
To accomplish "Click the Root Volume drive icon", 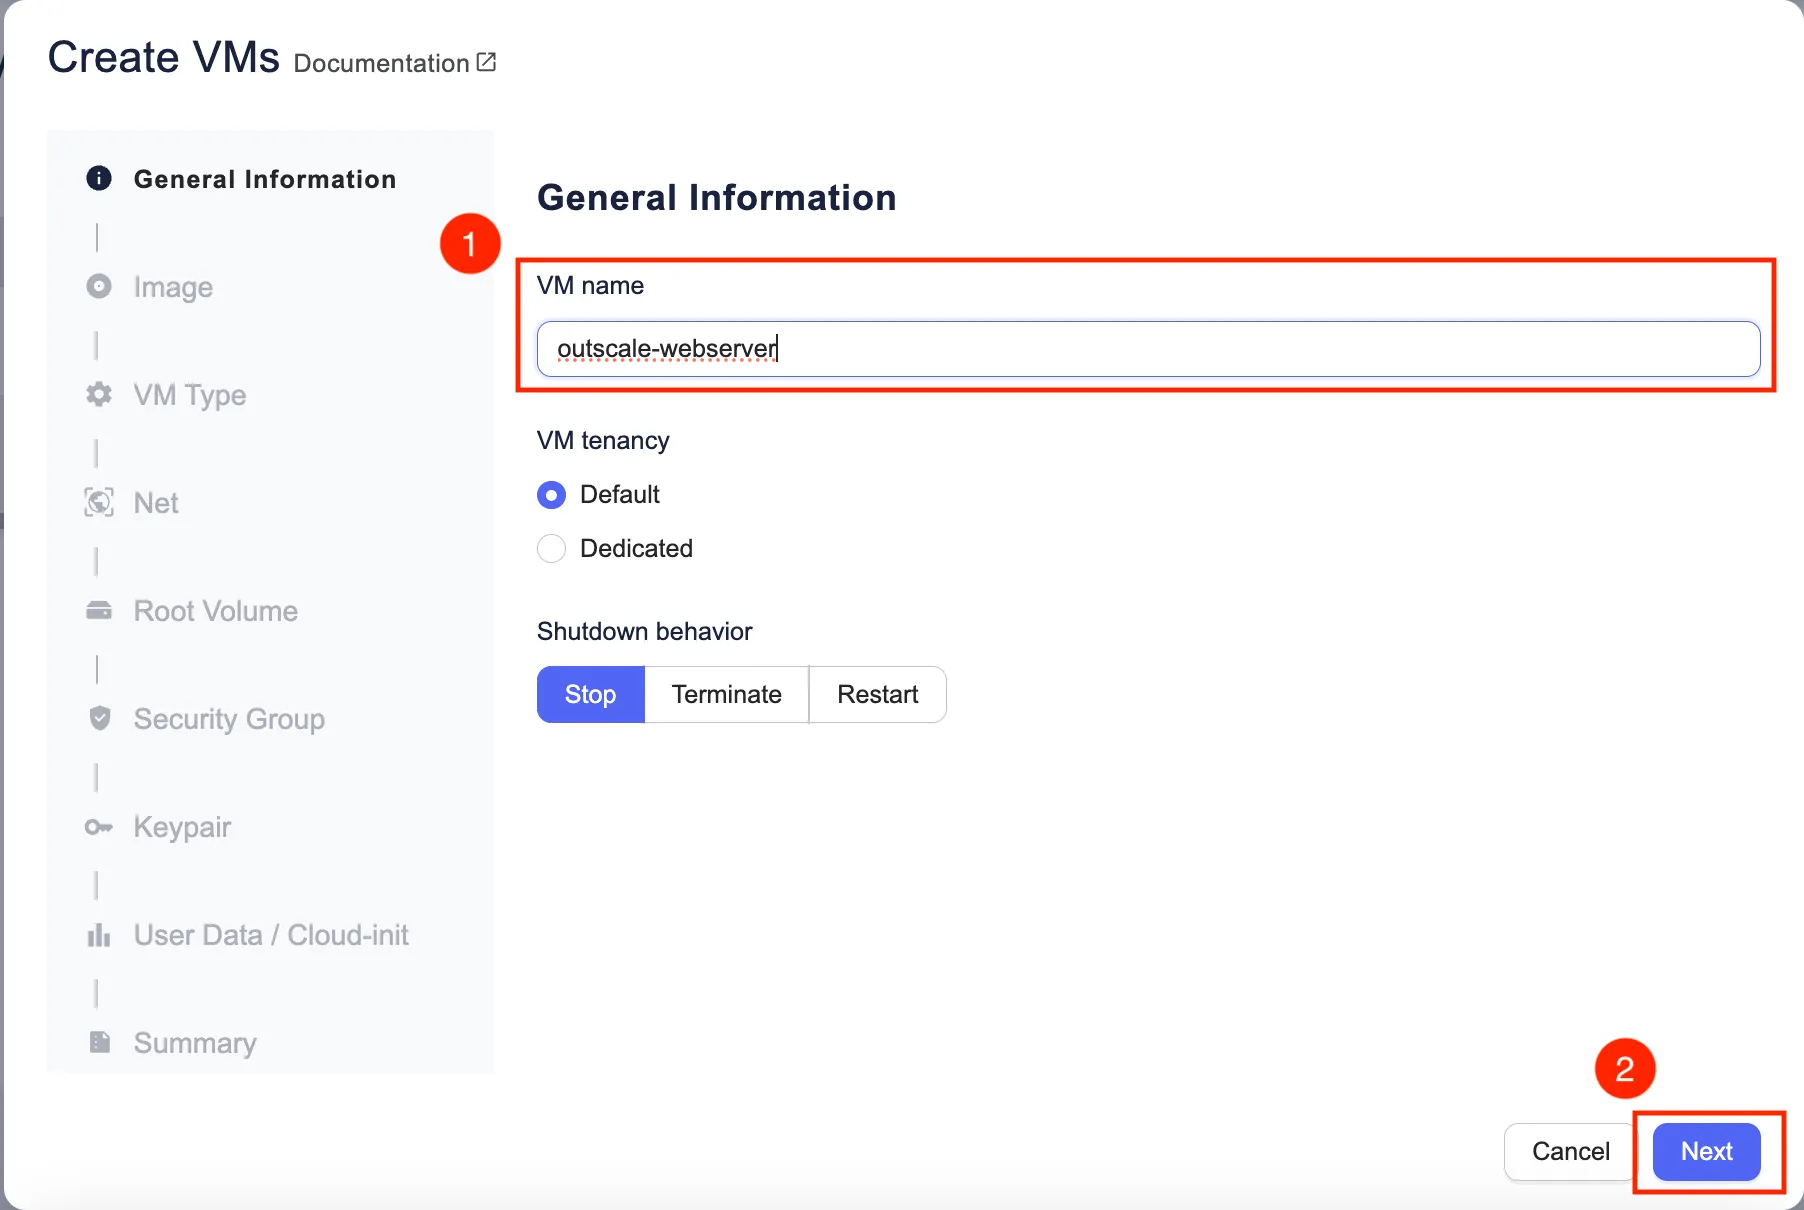I will 99,610.
